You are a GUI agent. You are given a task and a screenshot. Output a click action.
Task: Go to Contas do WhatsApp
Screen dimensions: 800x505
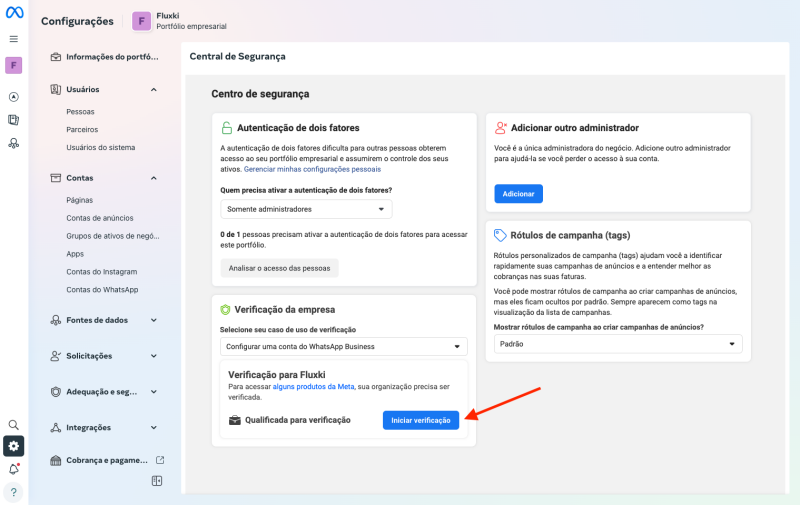102,290
